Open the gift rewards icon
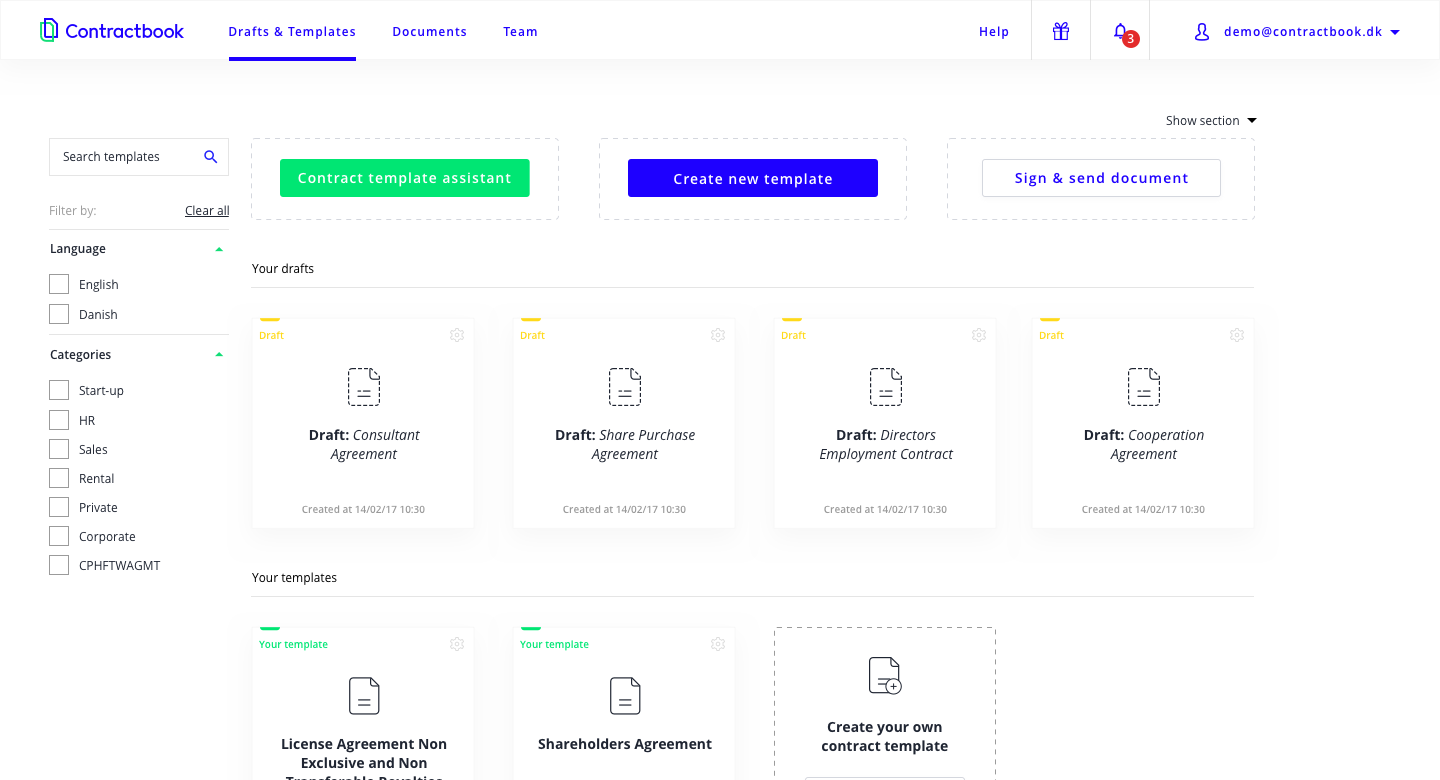Viewport: 1440px width, 780px height. 1061,31
